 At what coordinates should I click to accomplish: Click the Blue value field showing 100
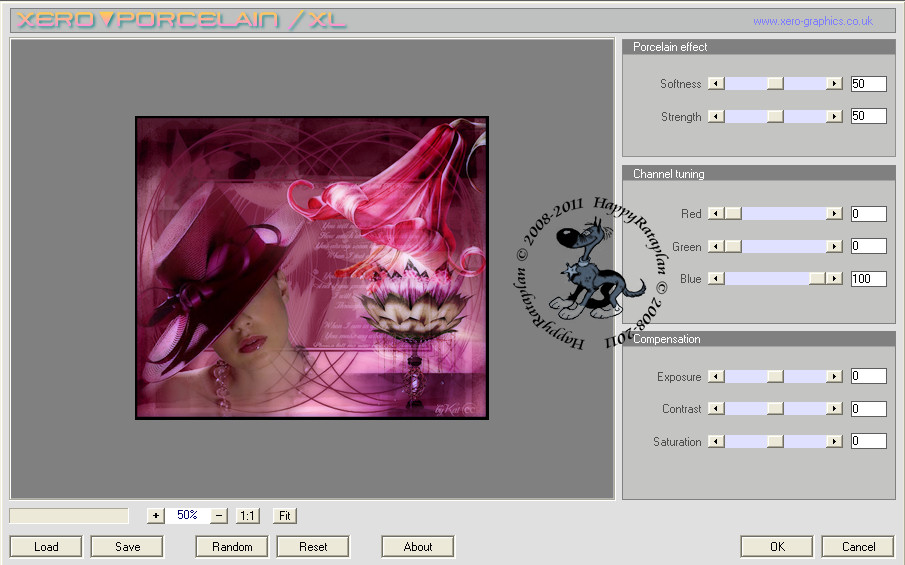tap(869, 279)
